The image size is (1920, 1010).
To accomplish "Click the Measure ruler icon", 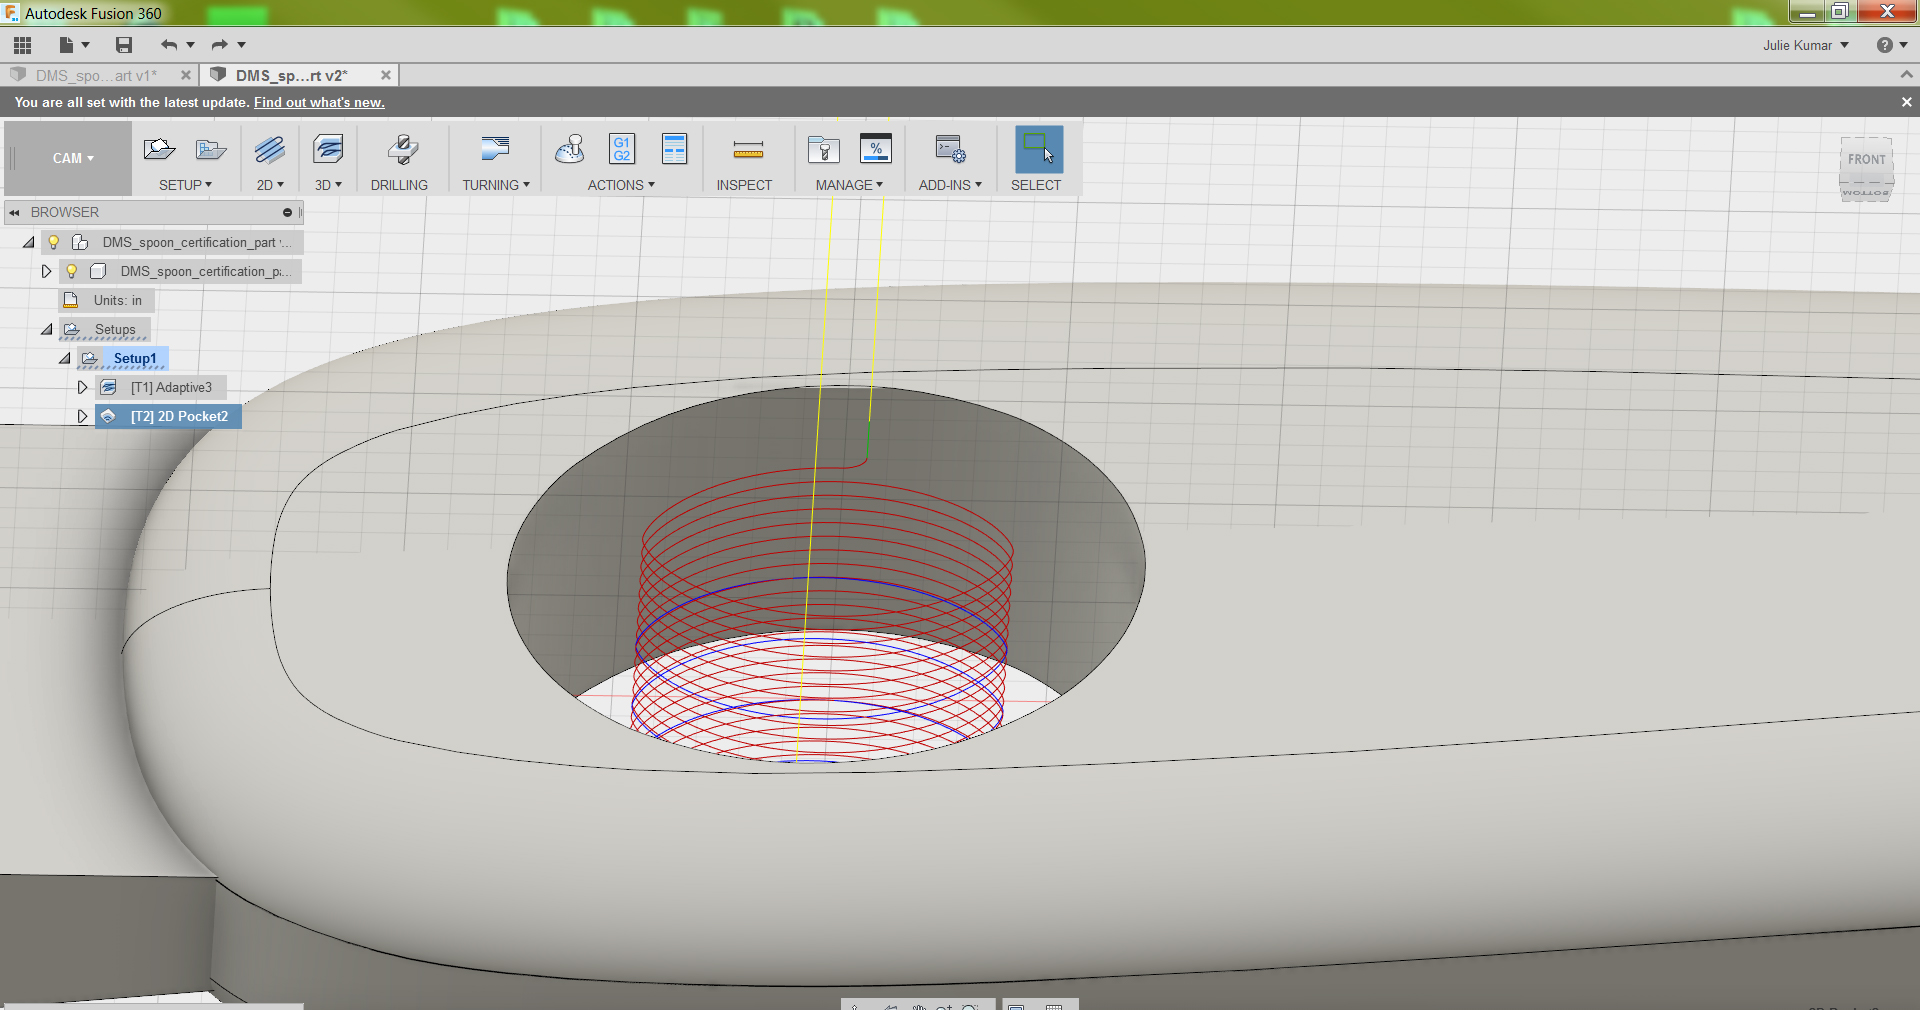I will click(748, 150).
